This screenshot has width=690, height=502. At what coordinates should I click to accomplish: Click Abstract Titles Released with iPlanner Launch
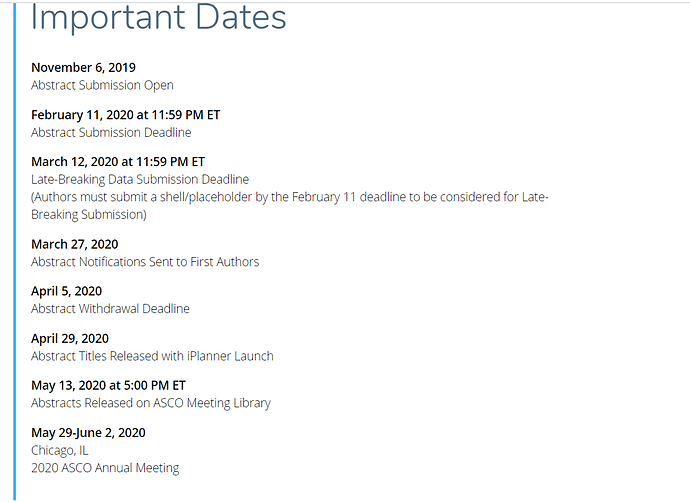pos(152,356)
